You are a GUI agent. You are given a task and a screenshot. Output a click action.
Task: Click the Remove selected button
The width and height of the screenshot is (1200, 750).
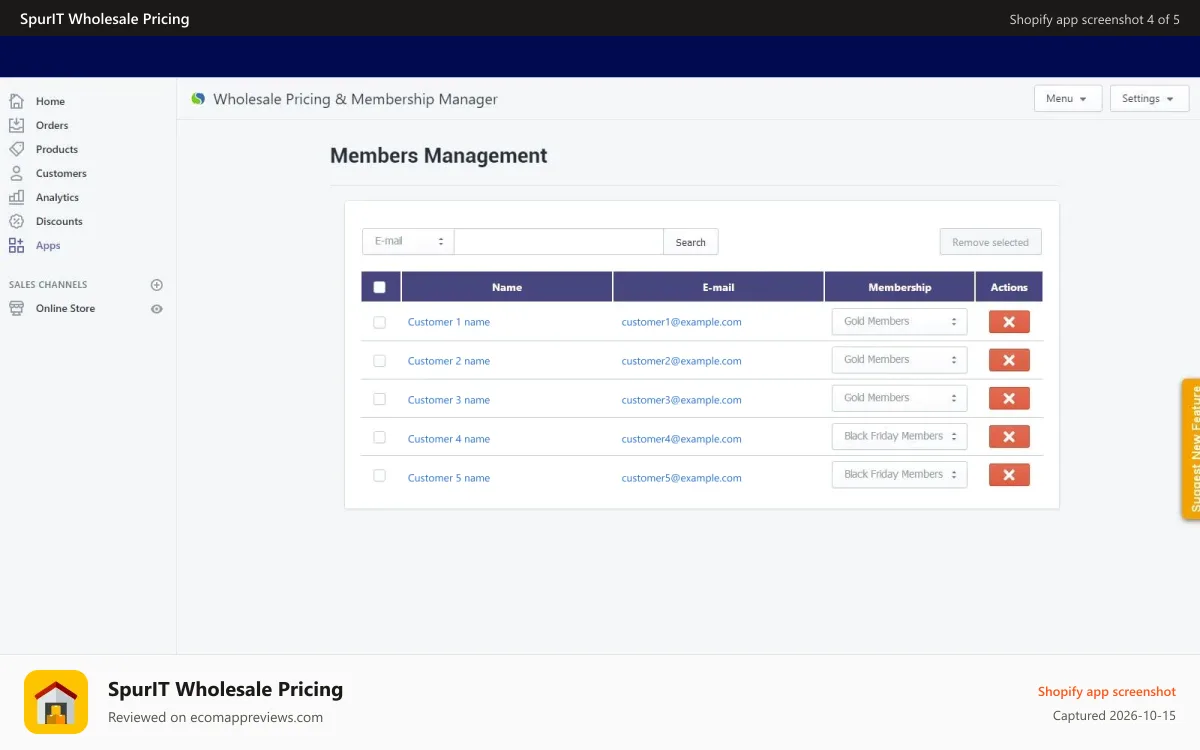[990, 242]
